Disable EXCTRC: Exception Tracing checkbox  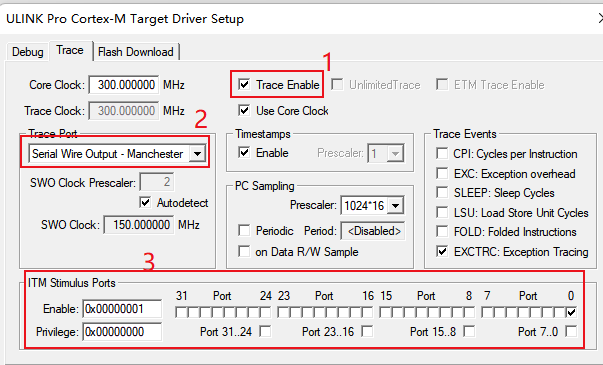(442, 252)
